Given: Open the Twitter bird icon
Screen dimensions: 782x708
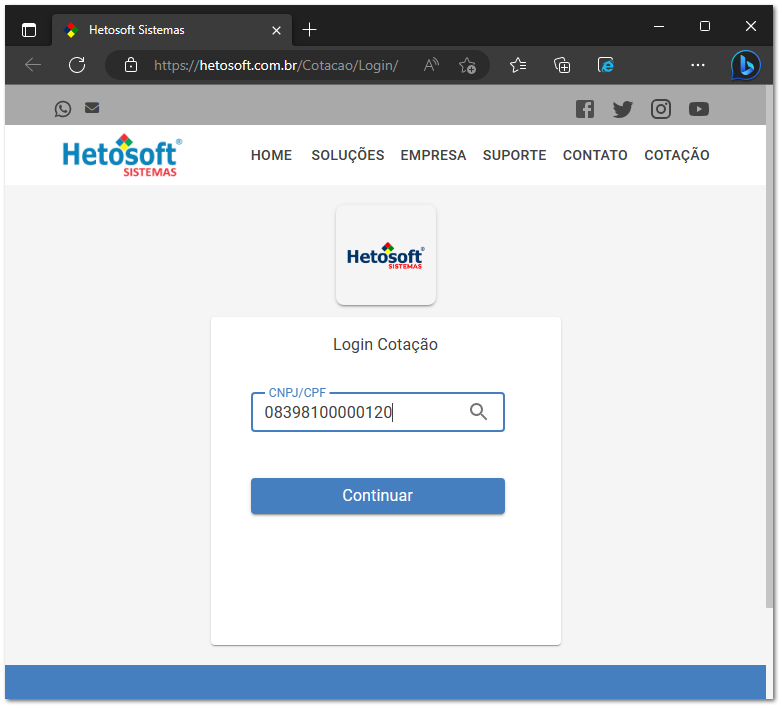Looking at the screenshot, I should [x=622, y=109].
